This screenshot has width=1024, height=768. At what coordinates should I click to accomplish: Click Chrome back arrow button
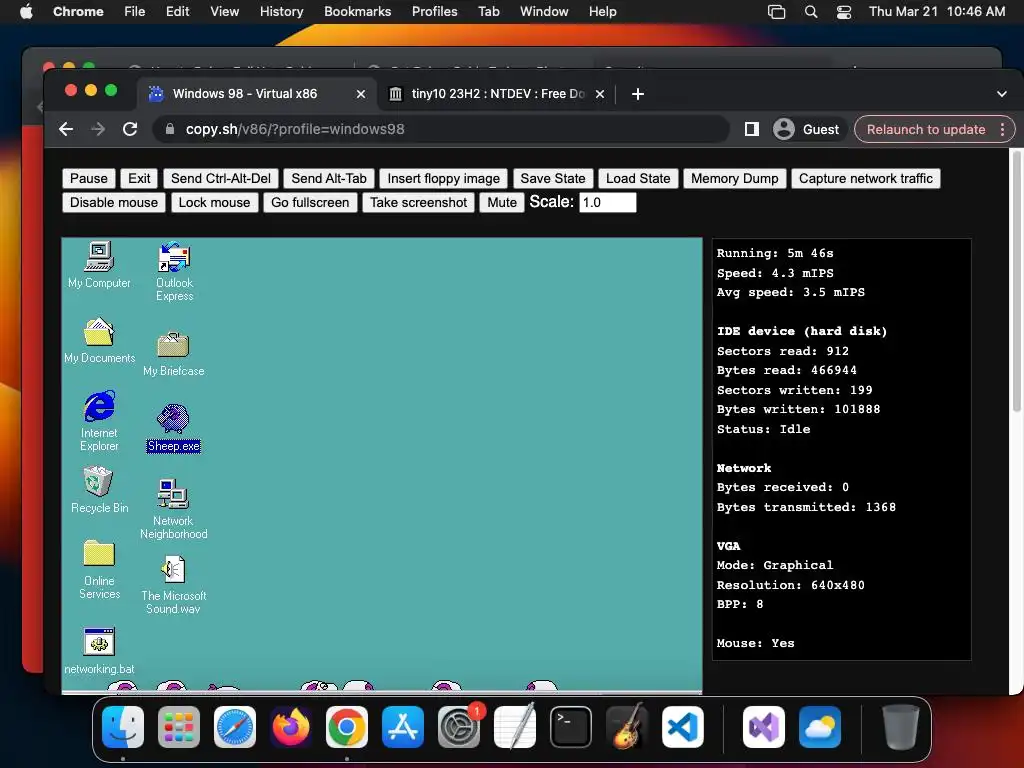coord(66,129)
